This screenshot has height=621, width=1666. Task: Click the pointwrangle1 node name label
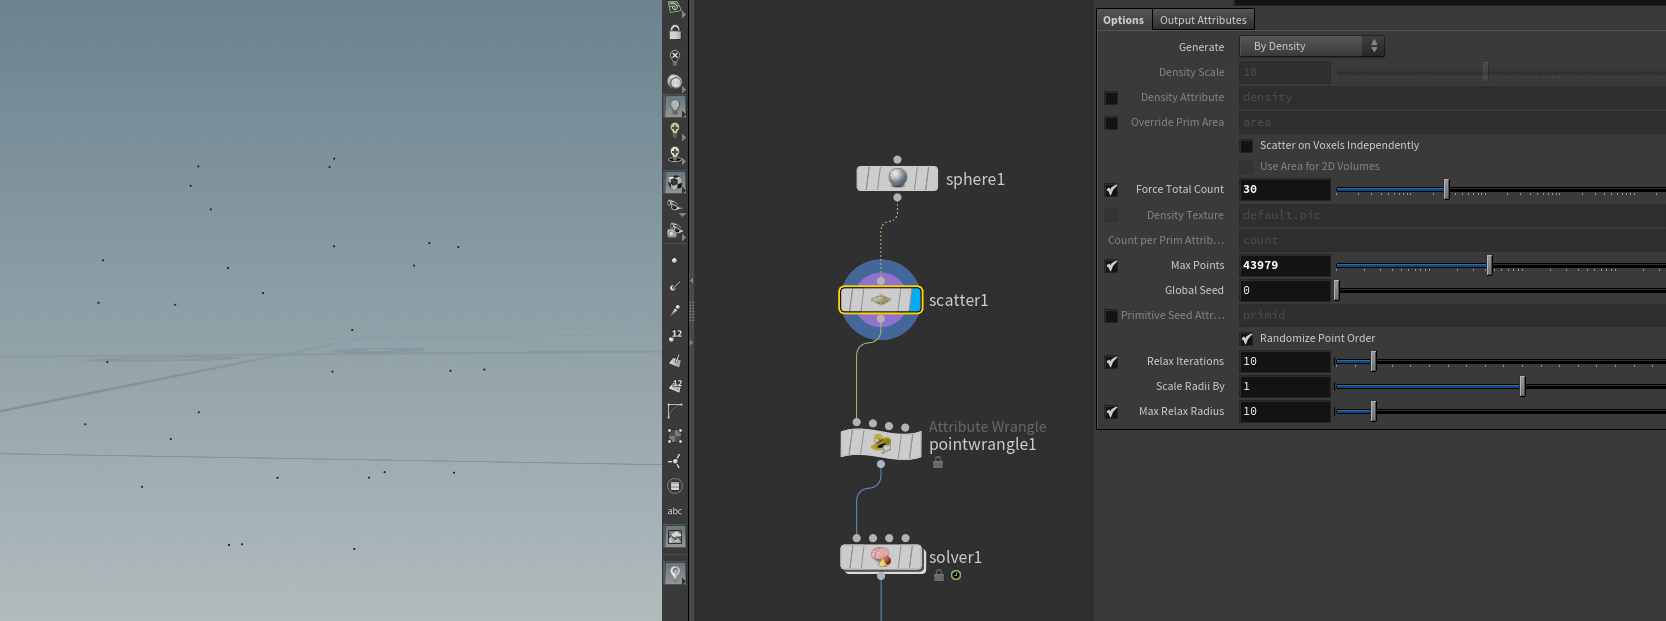pyautogui.click(x=982, y=444)
